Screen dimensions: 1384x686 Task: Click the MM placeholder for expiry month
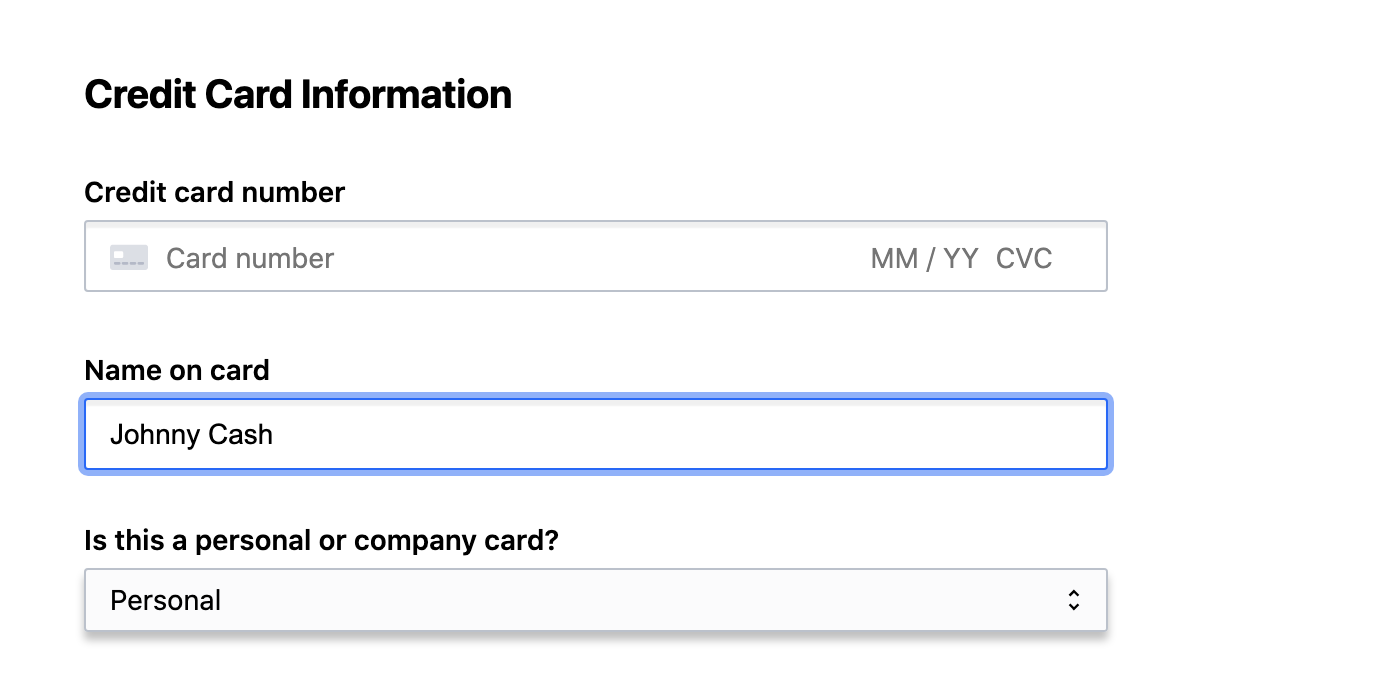click(894, 258)
